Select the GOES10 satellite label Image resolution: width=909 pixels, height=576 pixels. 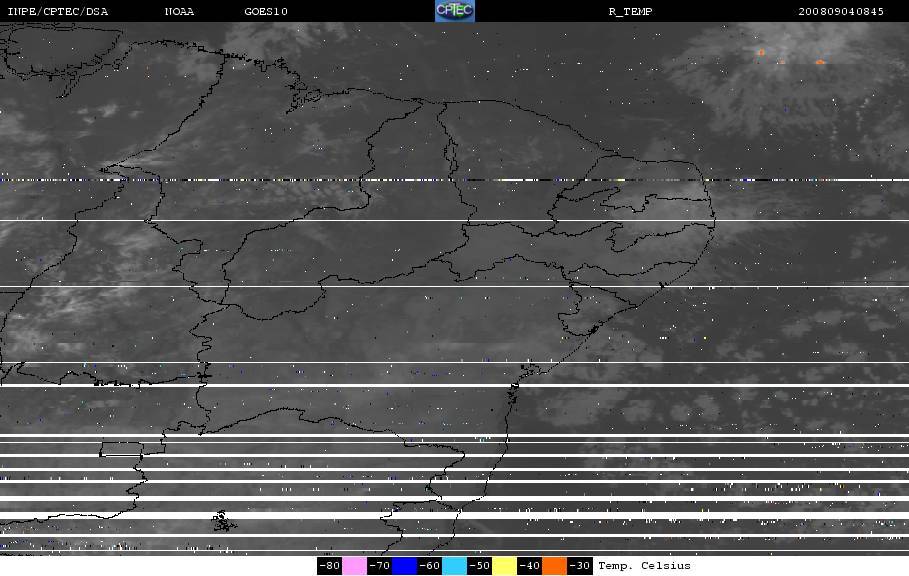266,12
